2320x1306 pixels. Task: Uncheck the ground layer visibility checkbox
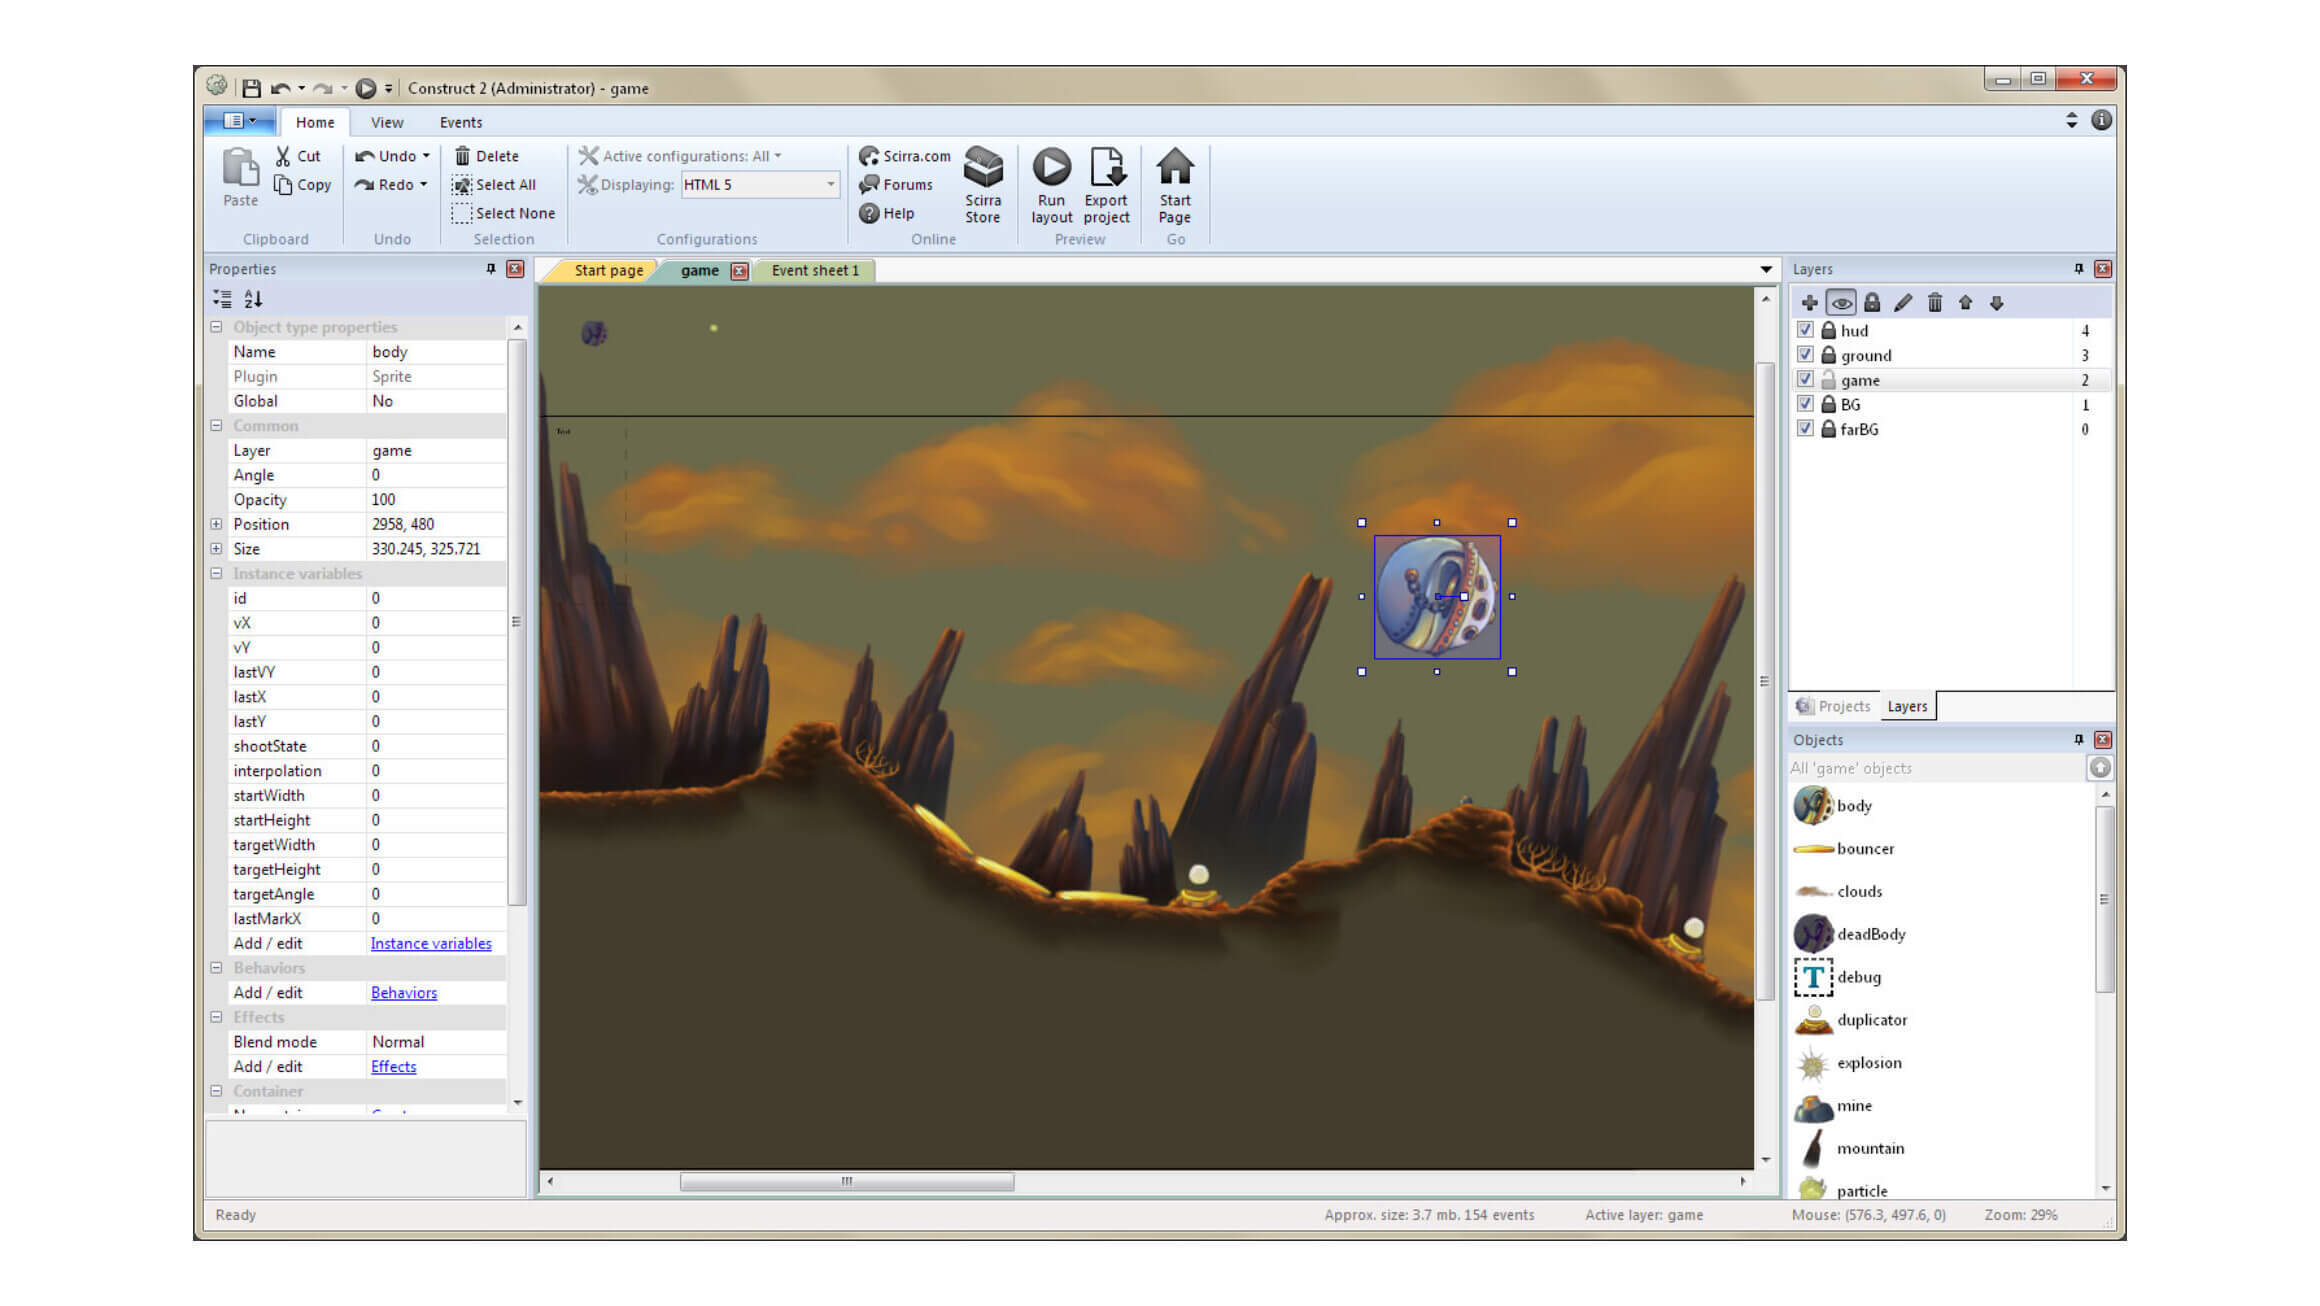coord(1805,355)
